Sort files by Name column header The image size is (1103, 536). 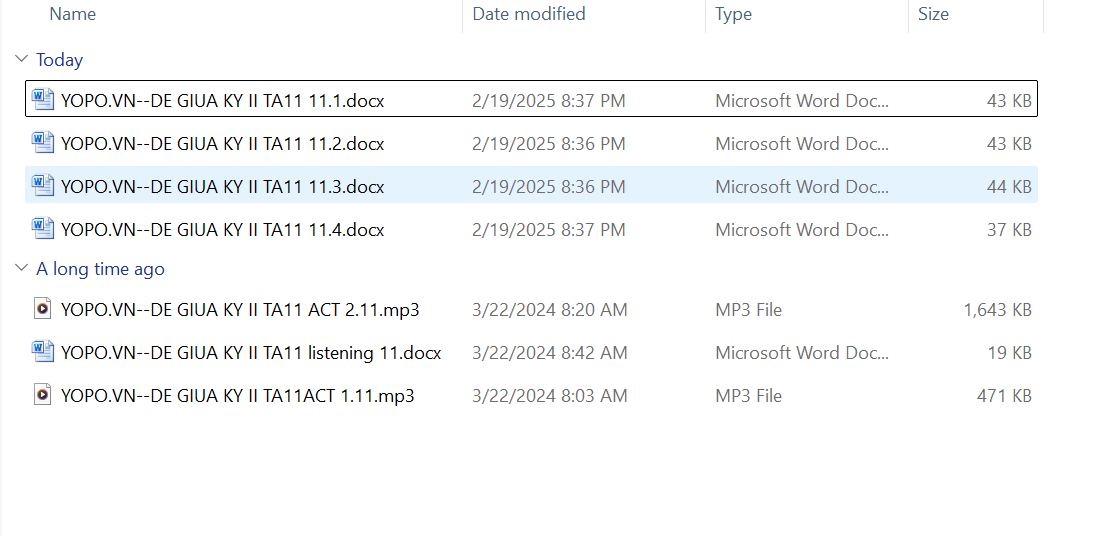(73, 14)
